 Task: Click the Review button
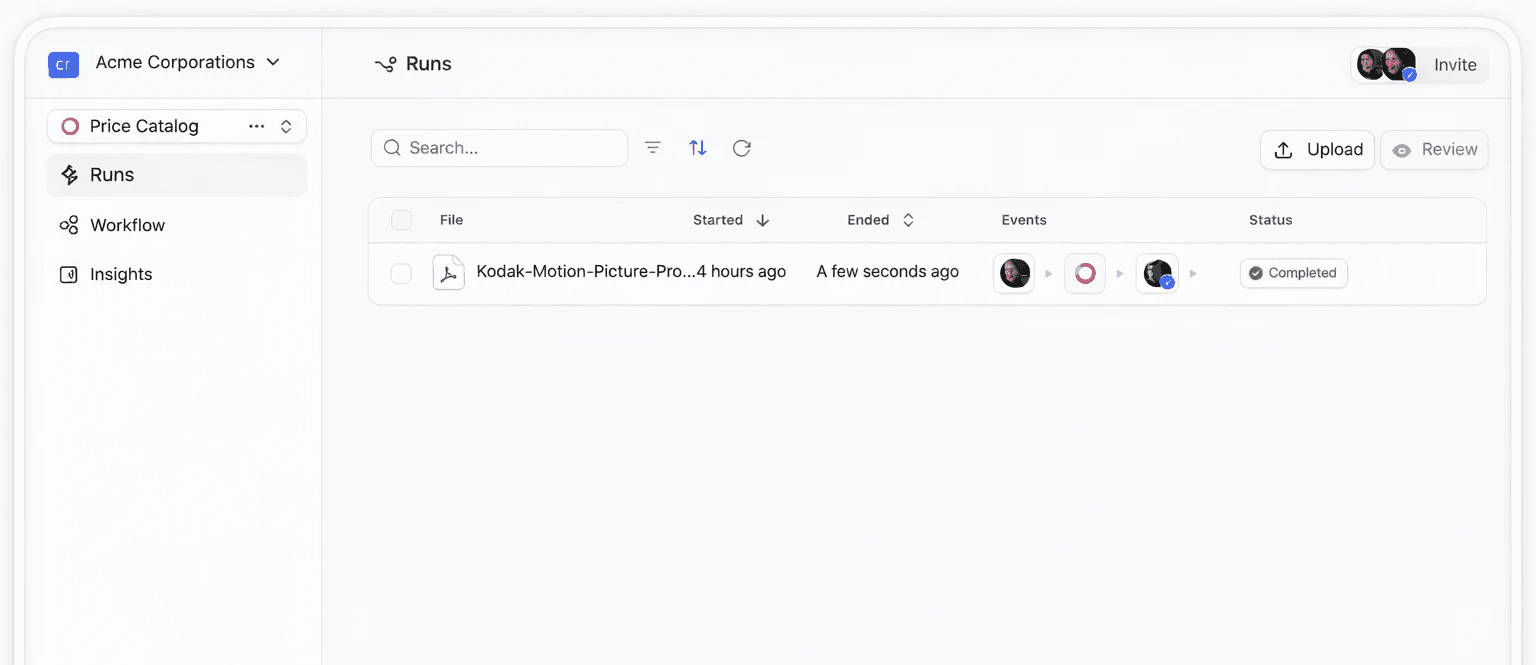tap(1434, 150)
